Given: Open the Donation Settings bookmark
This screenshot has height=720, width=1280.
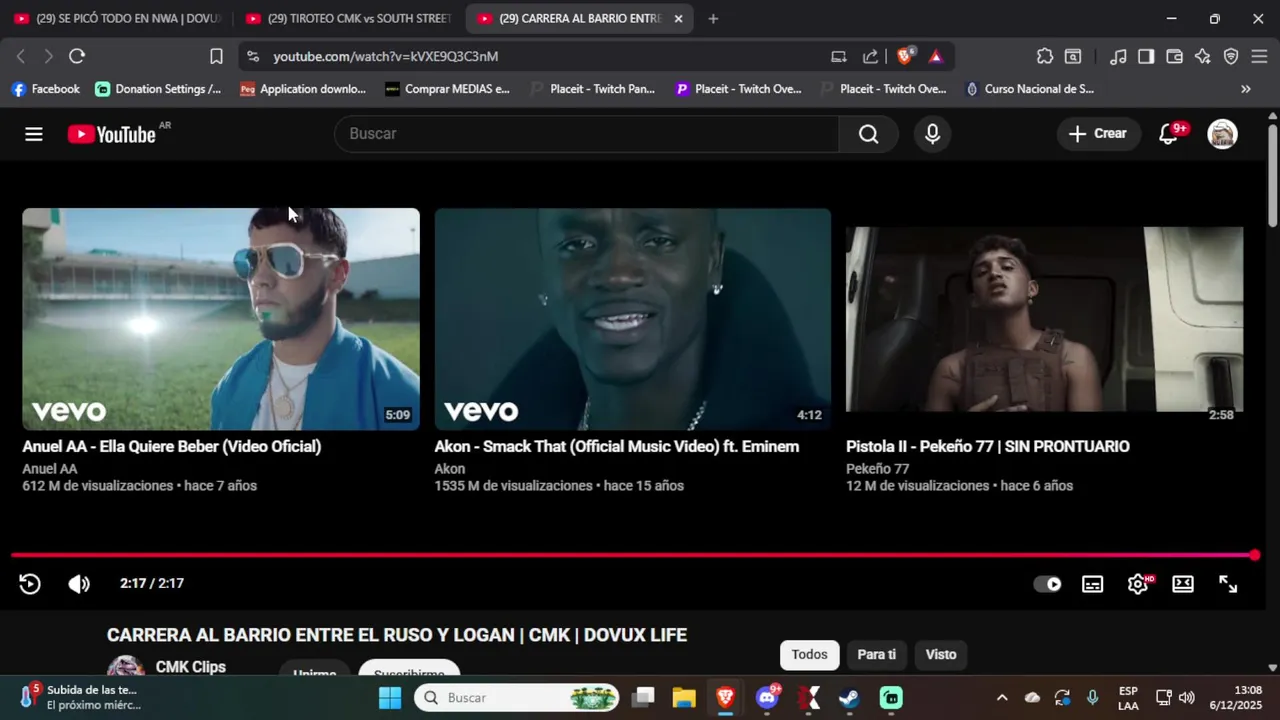Looking at the screenshot, I should tap(158, 89).
